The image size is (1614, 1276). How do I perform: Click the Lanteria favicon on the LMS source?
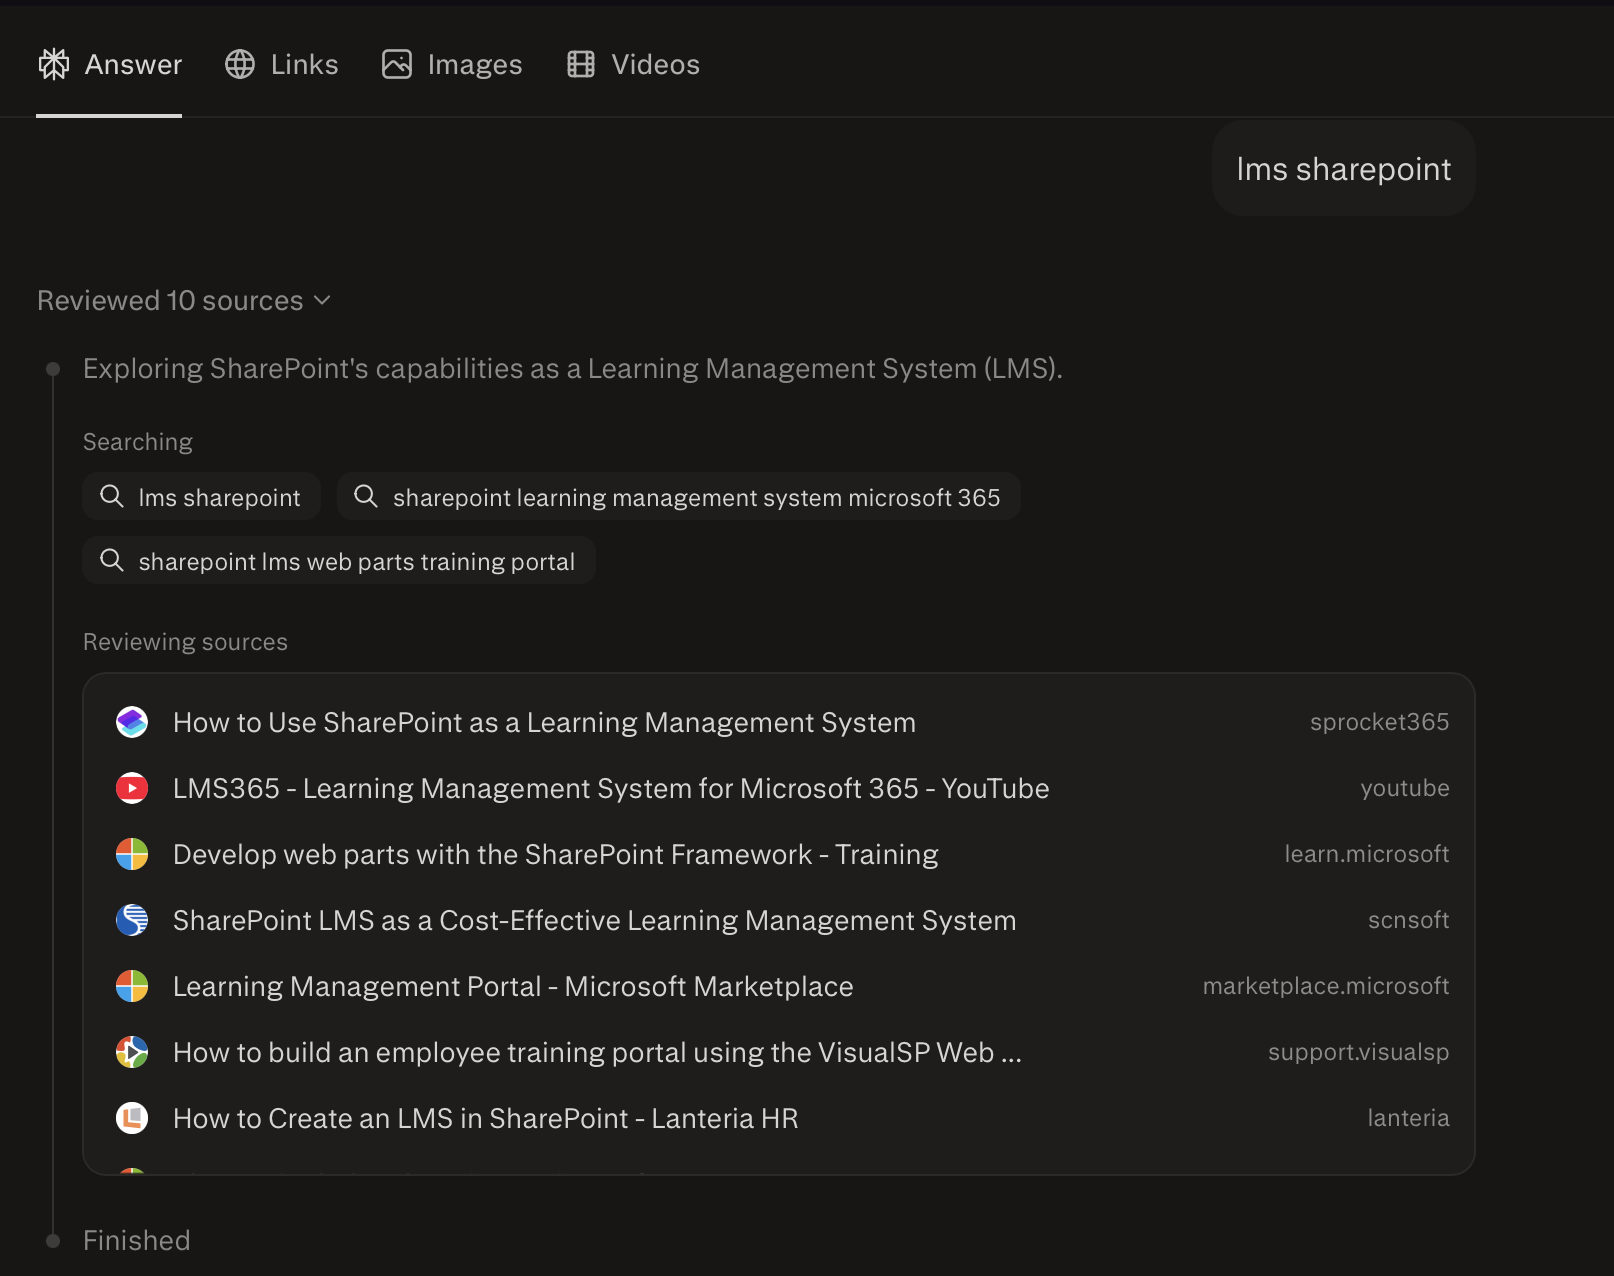point(131,1118)
